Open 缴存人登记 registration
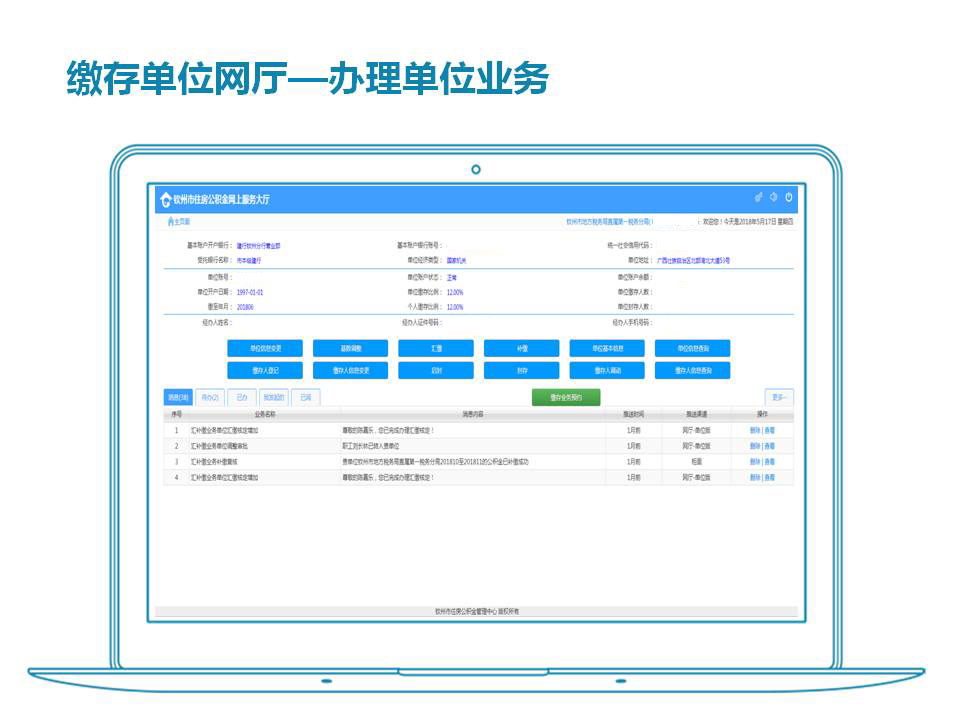Image resolution: width=960 pixels, height=720 pixels. (265, 371)
